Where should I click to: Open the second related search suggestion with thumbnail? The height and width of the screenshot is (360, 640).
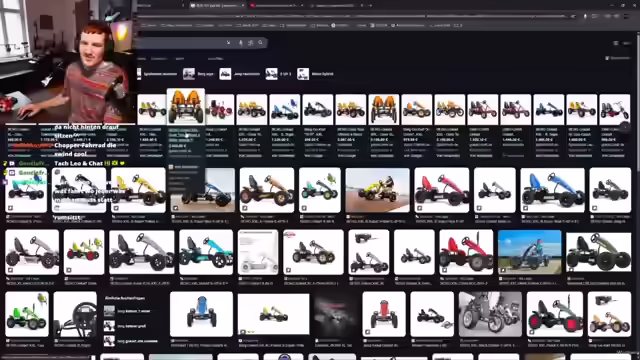128,326
